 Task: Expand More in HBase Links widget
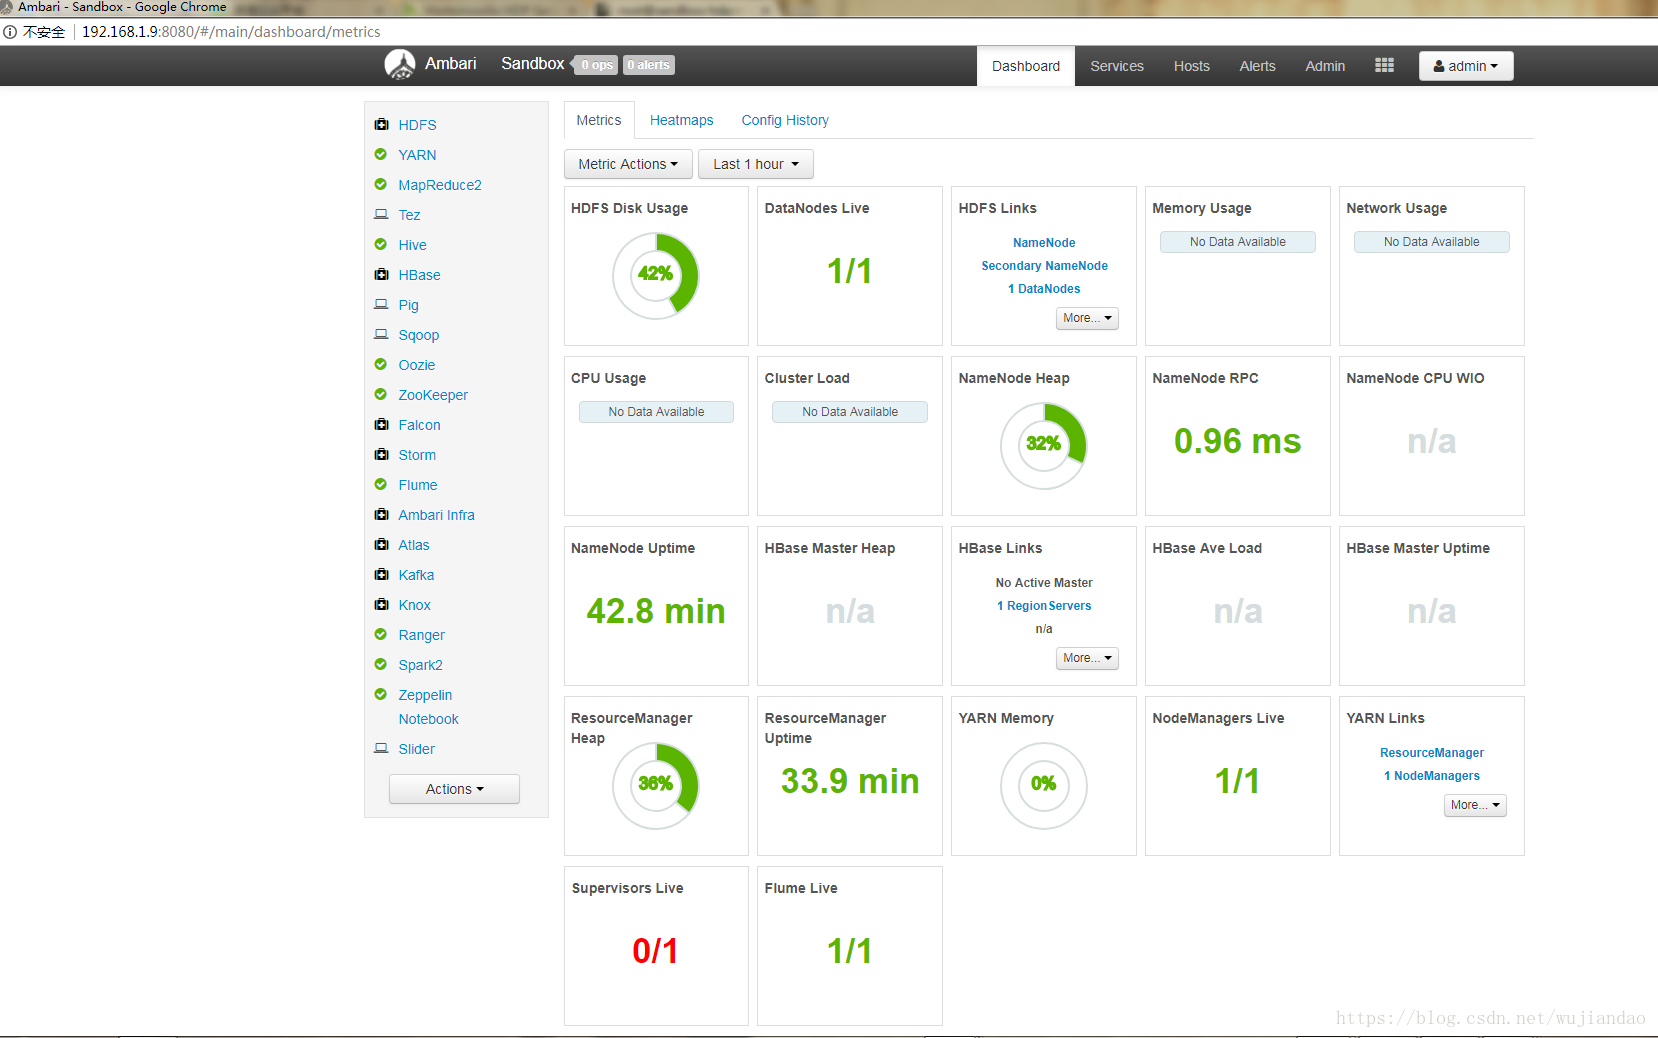tap(1087, 658)
